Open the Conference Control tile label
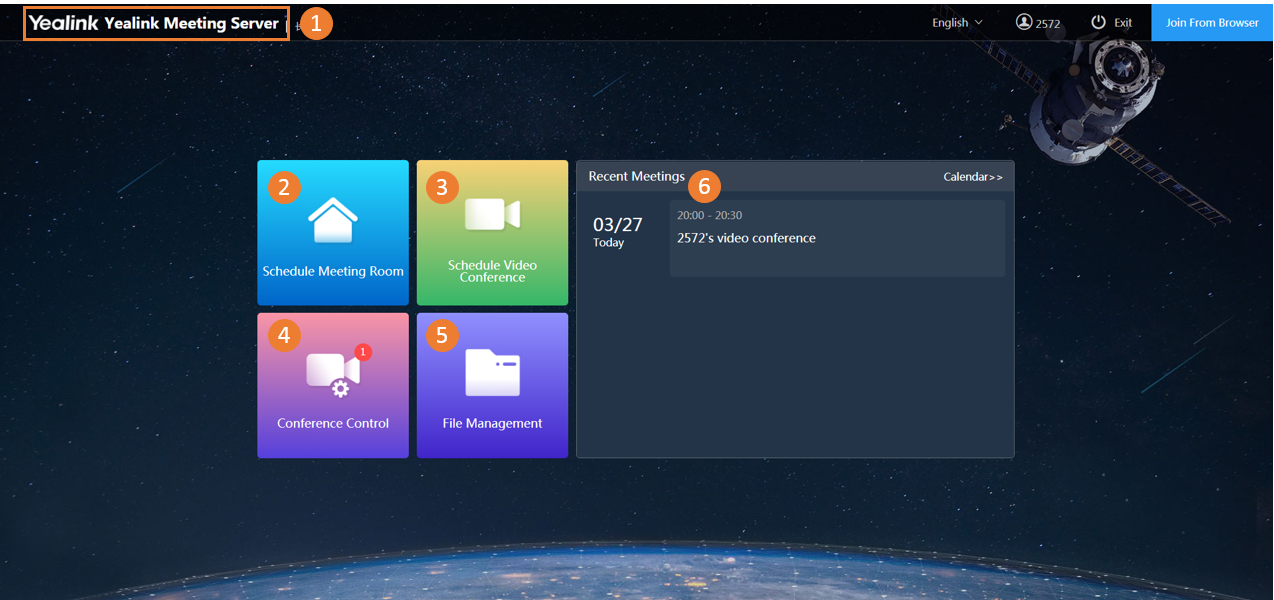 click(333, 423)
